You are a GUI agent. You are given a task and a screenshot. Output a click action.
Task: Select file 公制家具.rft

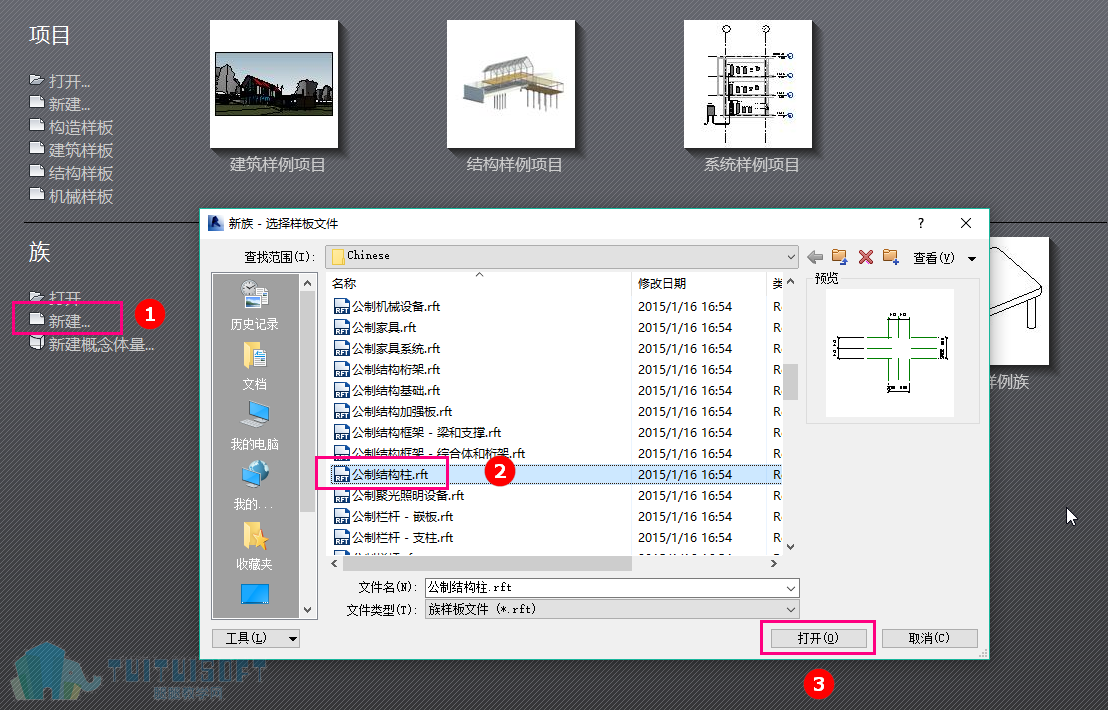(x=375, y=328)
